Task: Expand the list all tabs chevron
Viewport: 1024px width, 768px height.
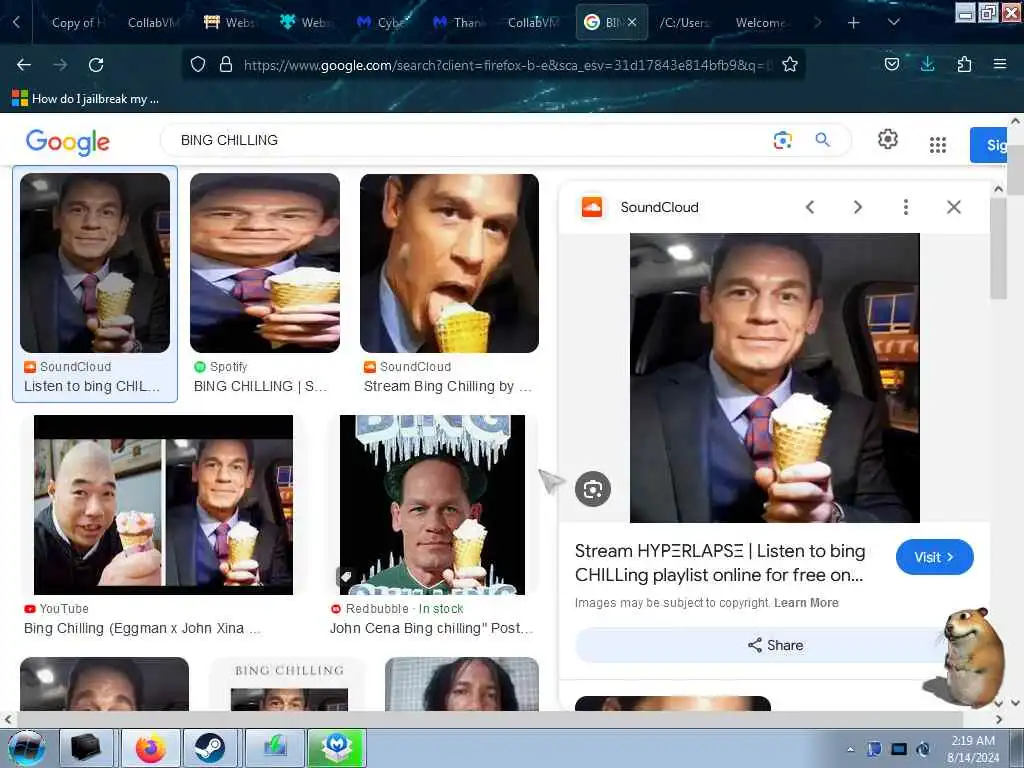Action: 894,22
